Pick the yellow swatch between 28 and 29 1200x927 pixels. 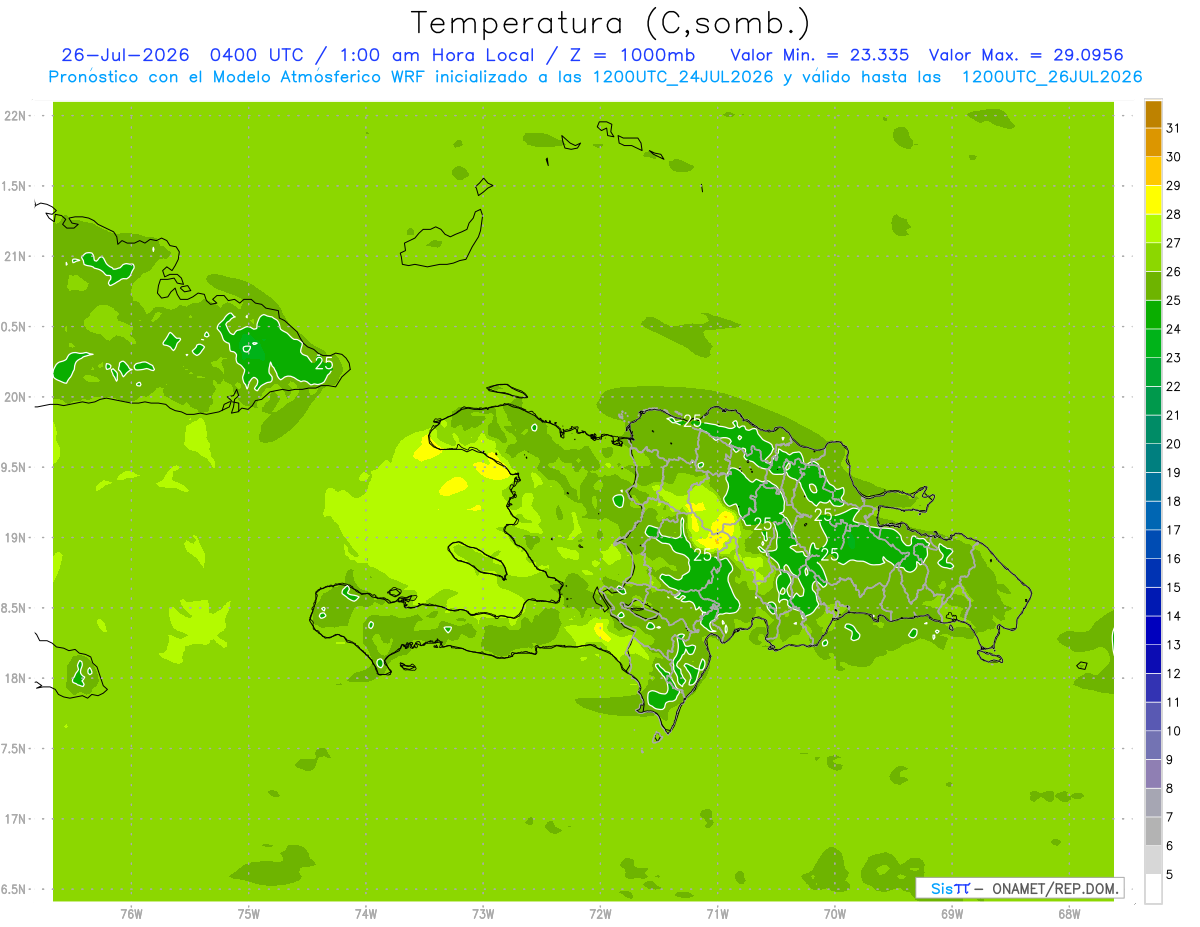coord(1153,201)
